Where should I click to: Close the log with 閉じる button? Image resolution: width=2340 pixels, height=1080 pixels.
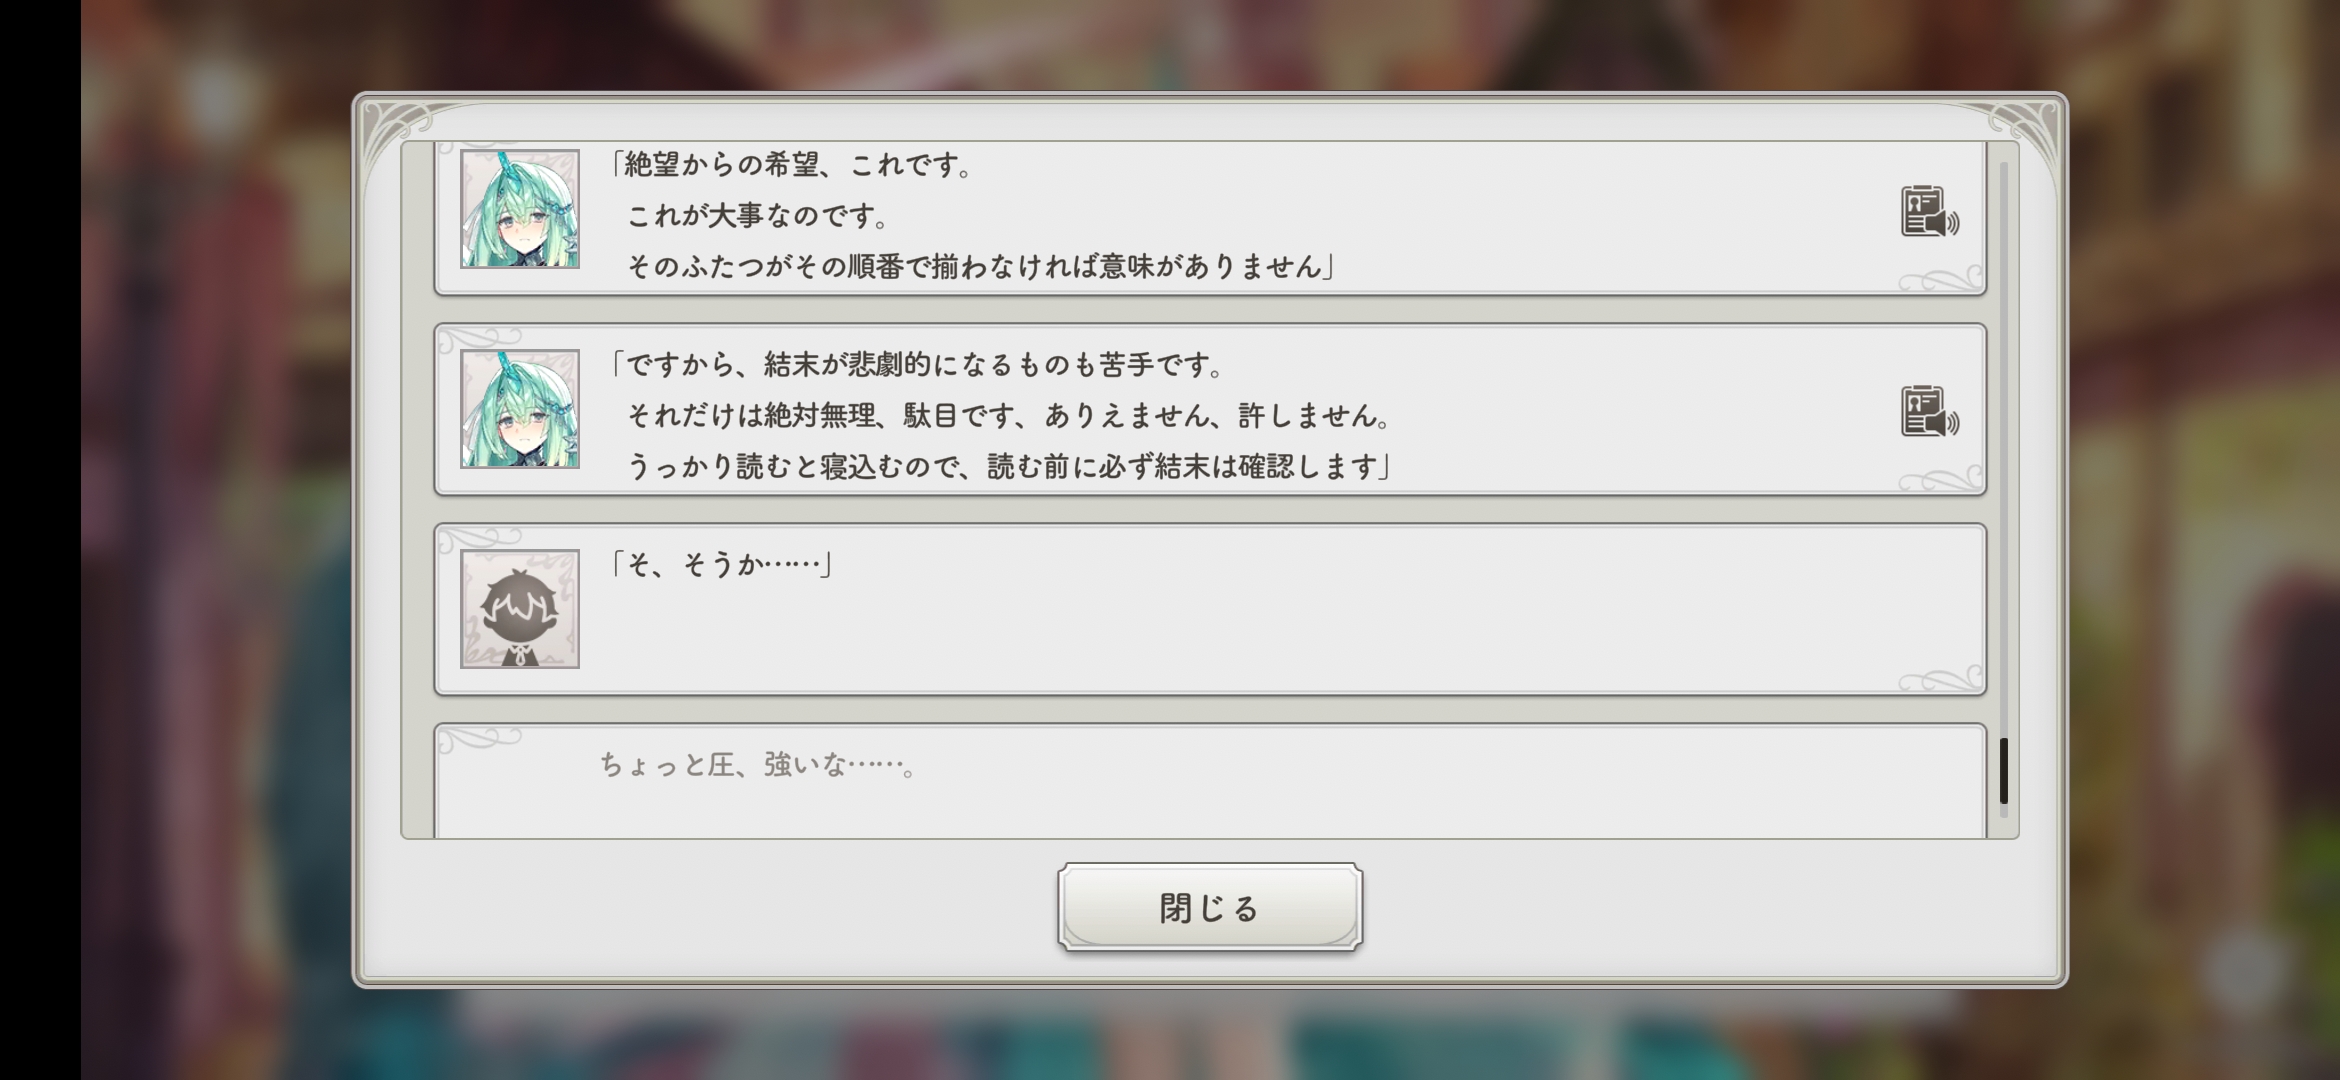pyautogui.click(x=1210, y=907)
